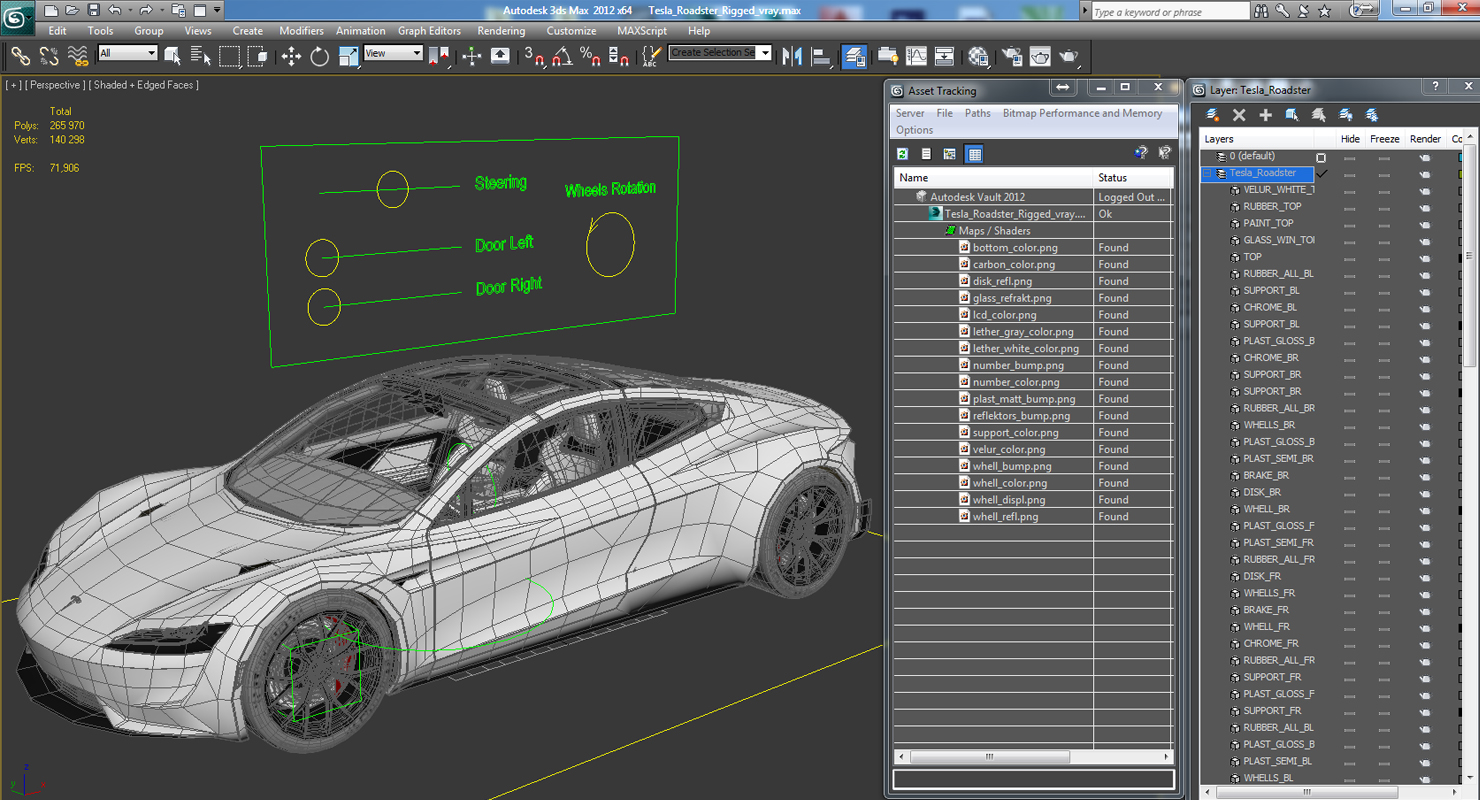The width and height of the screenshot is (1480, 800).
Task: Choose the Select Object tool
Action: [x=172, y=56]
